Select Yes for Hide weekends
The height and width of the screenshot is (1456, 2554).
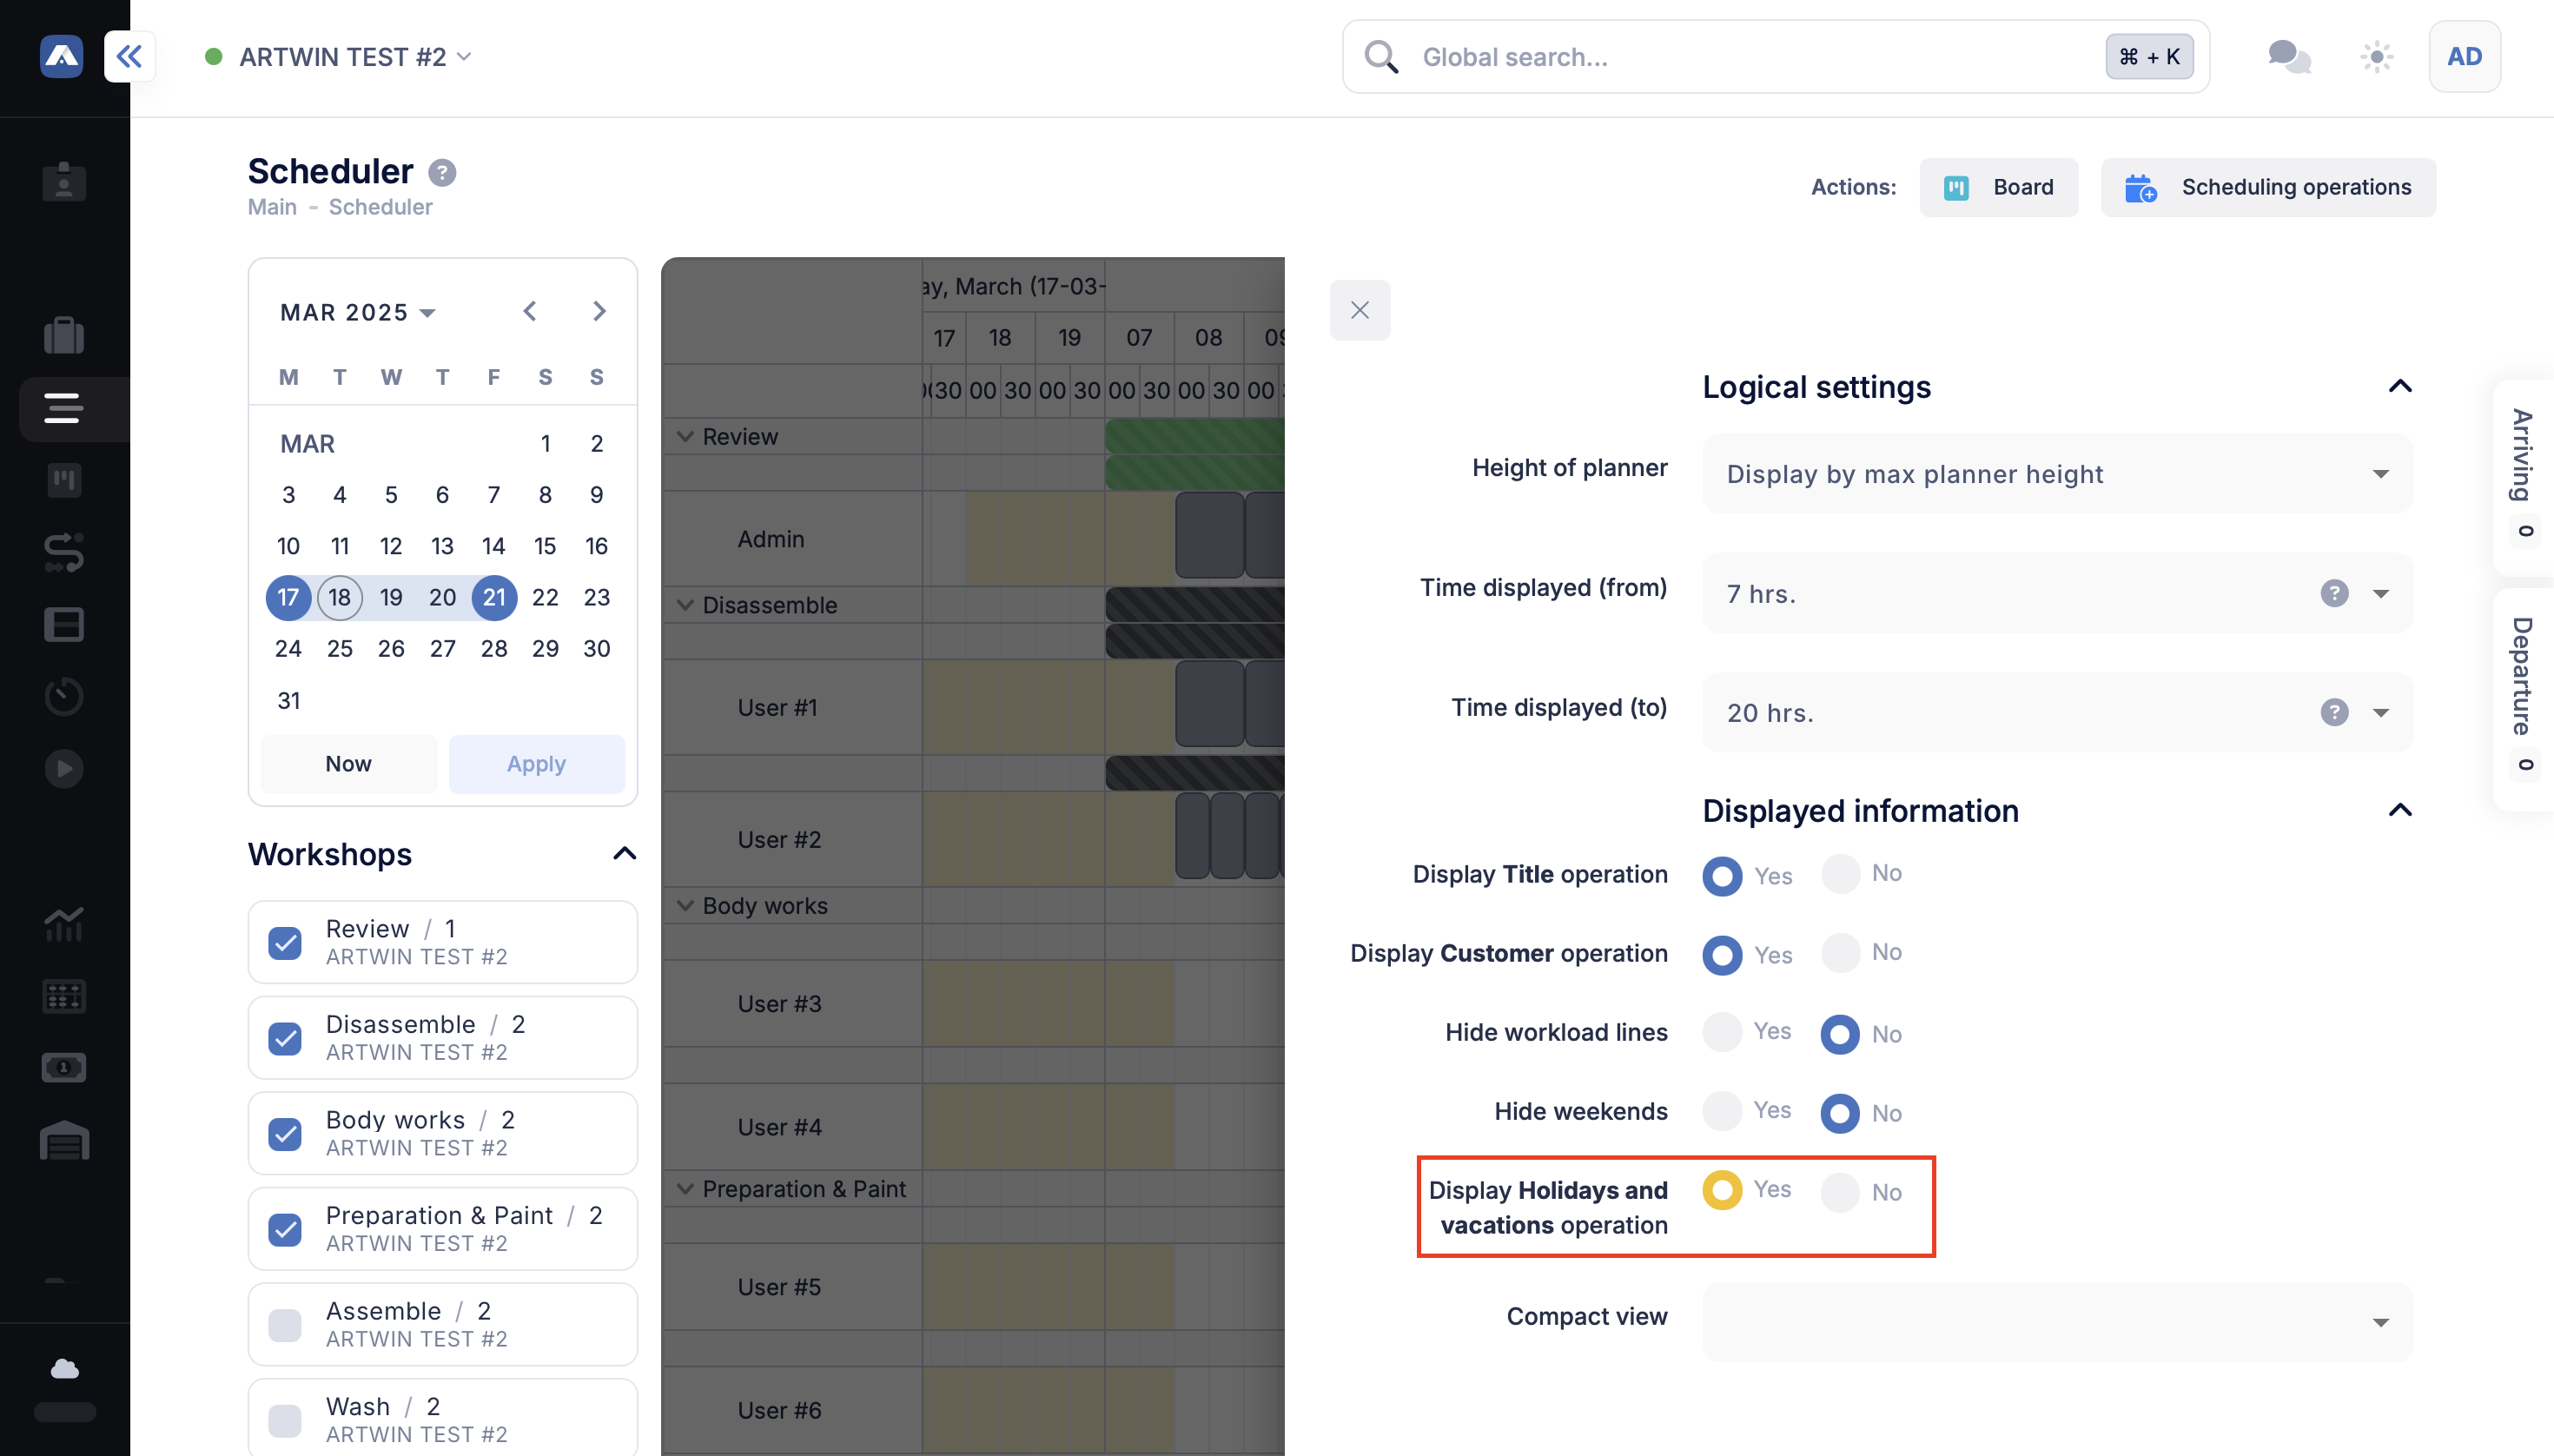(x=1722, y=1111)
